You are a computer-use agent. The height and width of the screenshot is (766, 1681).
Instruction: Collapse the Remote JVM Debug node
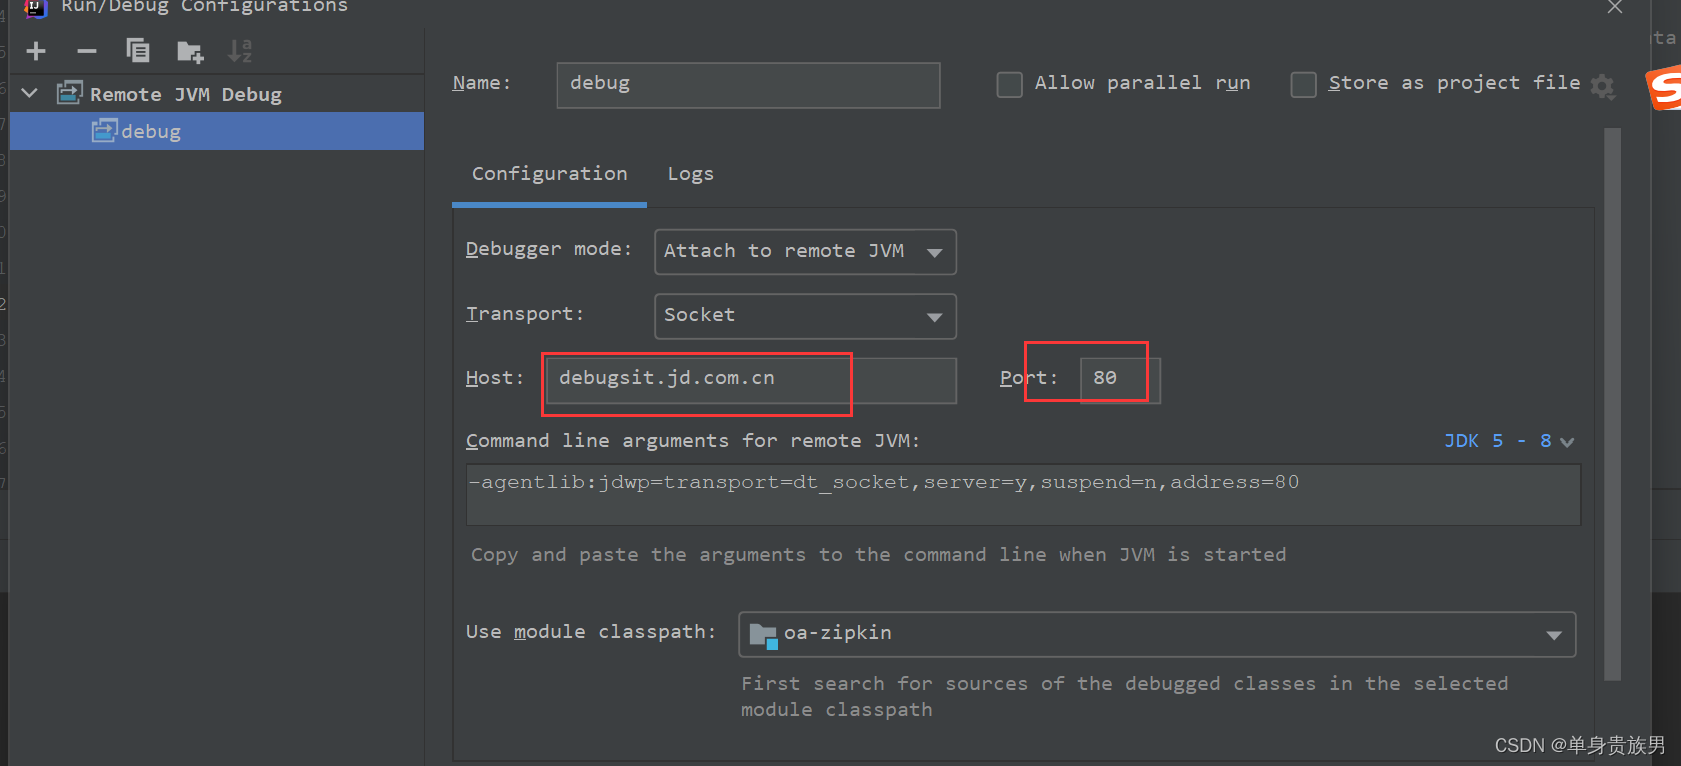pyautogui.click(x=30, y=93)
